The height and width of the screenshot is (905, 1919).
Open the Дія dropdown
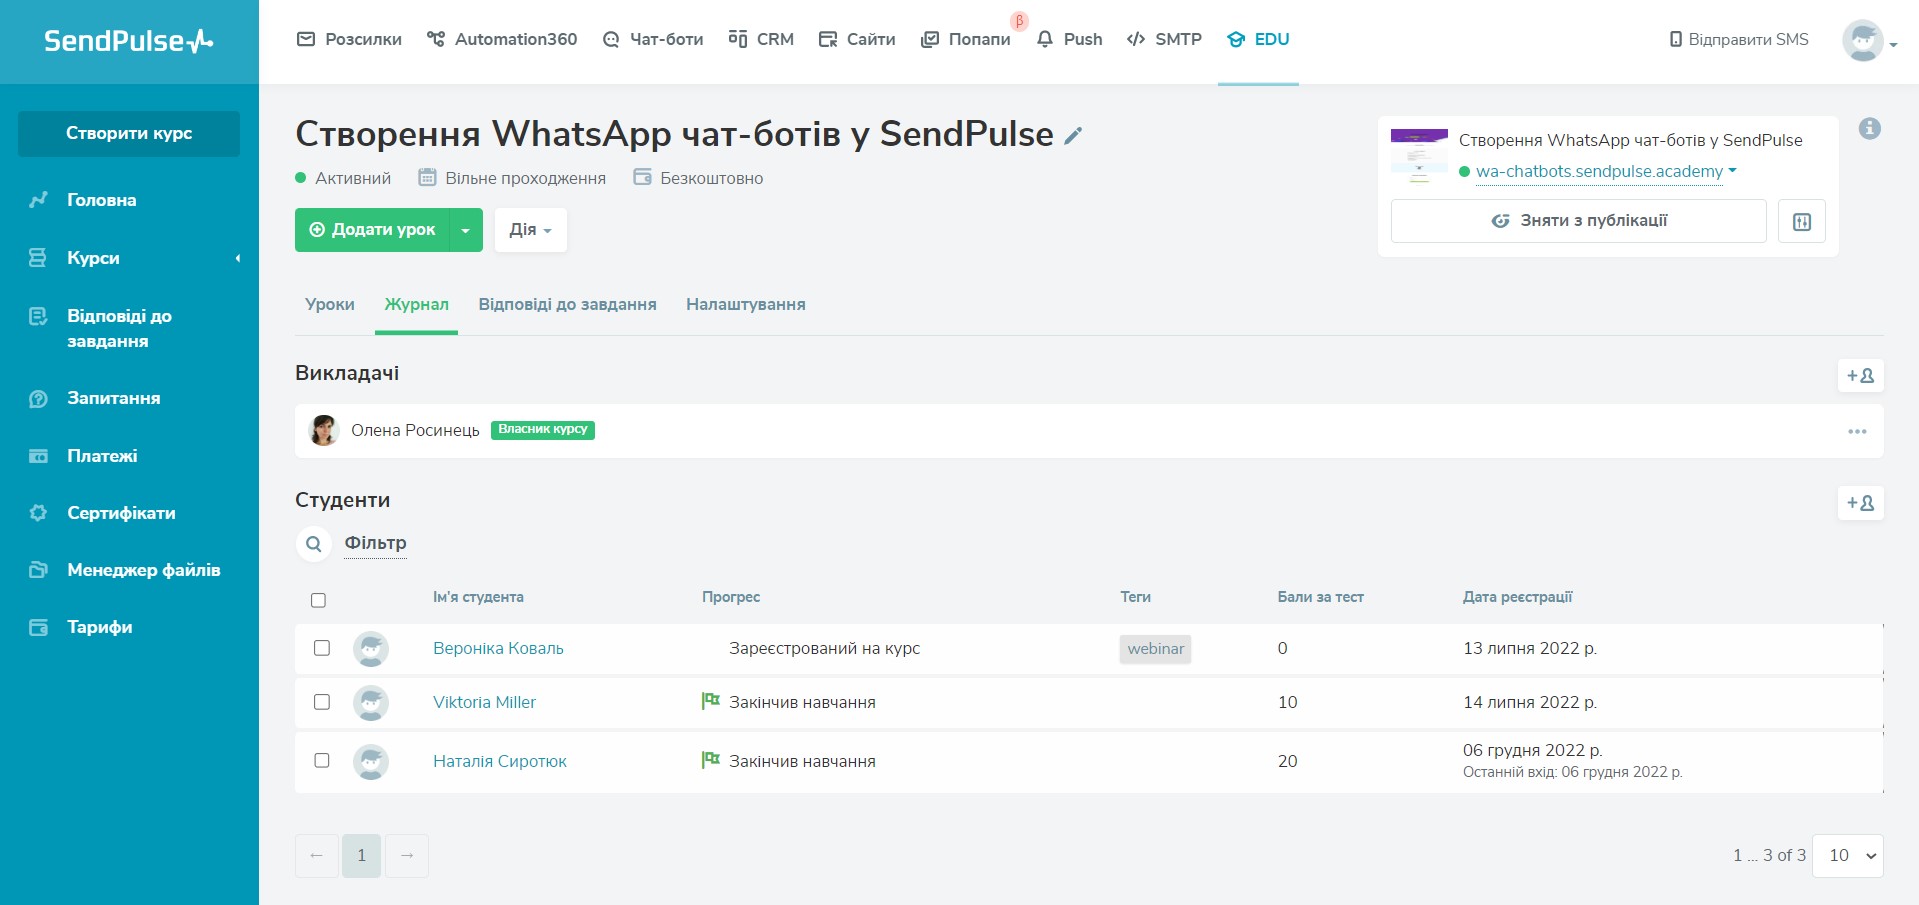pos(531,230)
